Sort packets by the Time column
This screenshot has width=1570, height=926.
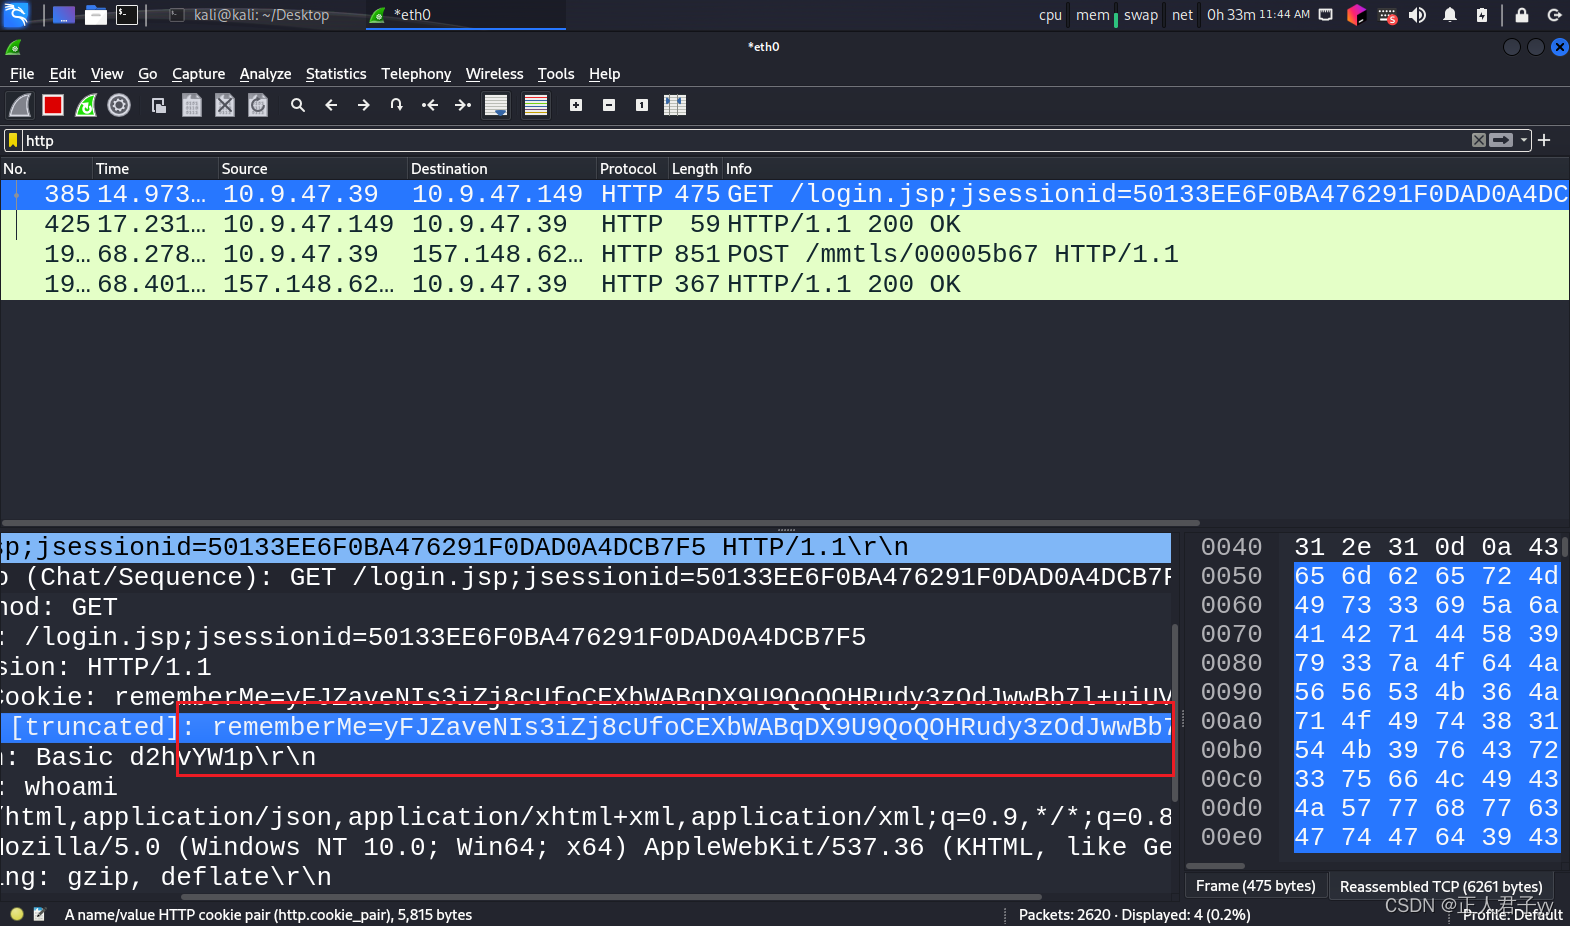[155, 169]
